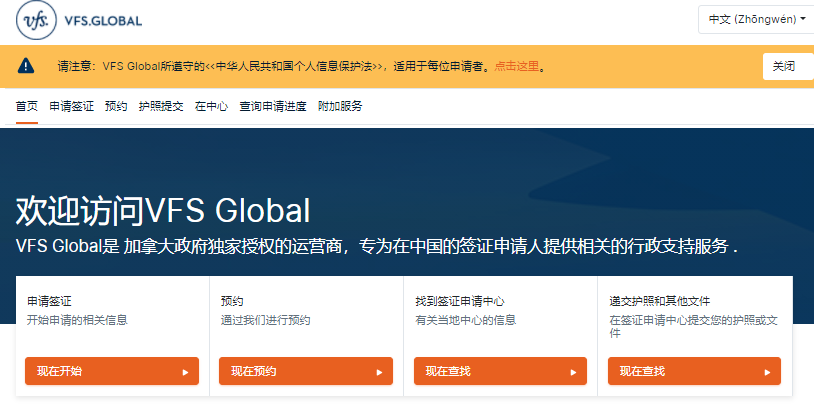Click the text 通过我们进行预约

pos(266,320)
